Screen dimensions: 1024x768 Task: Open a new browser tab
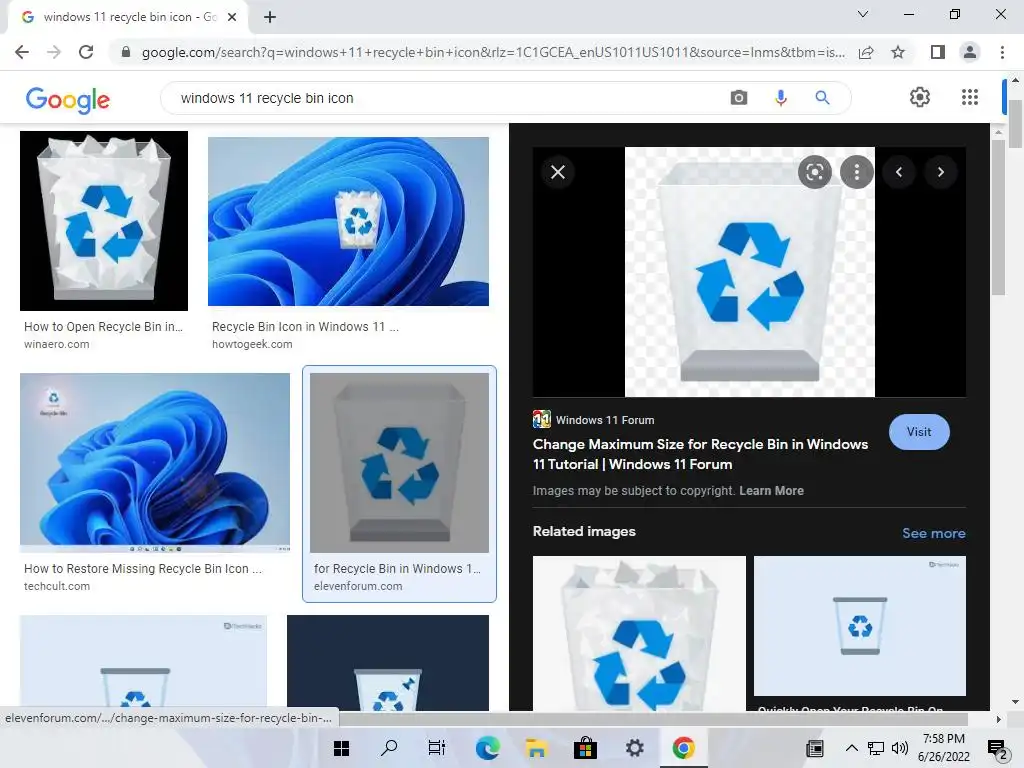pos(270,17)
